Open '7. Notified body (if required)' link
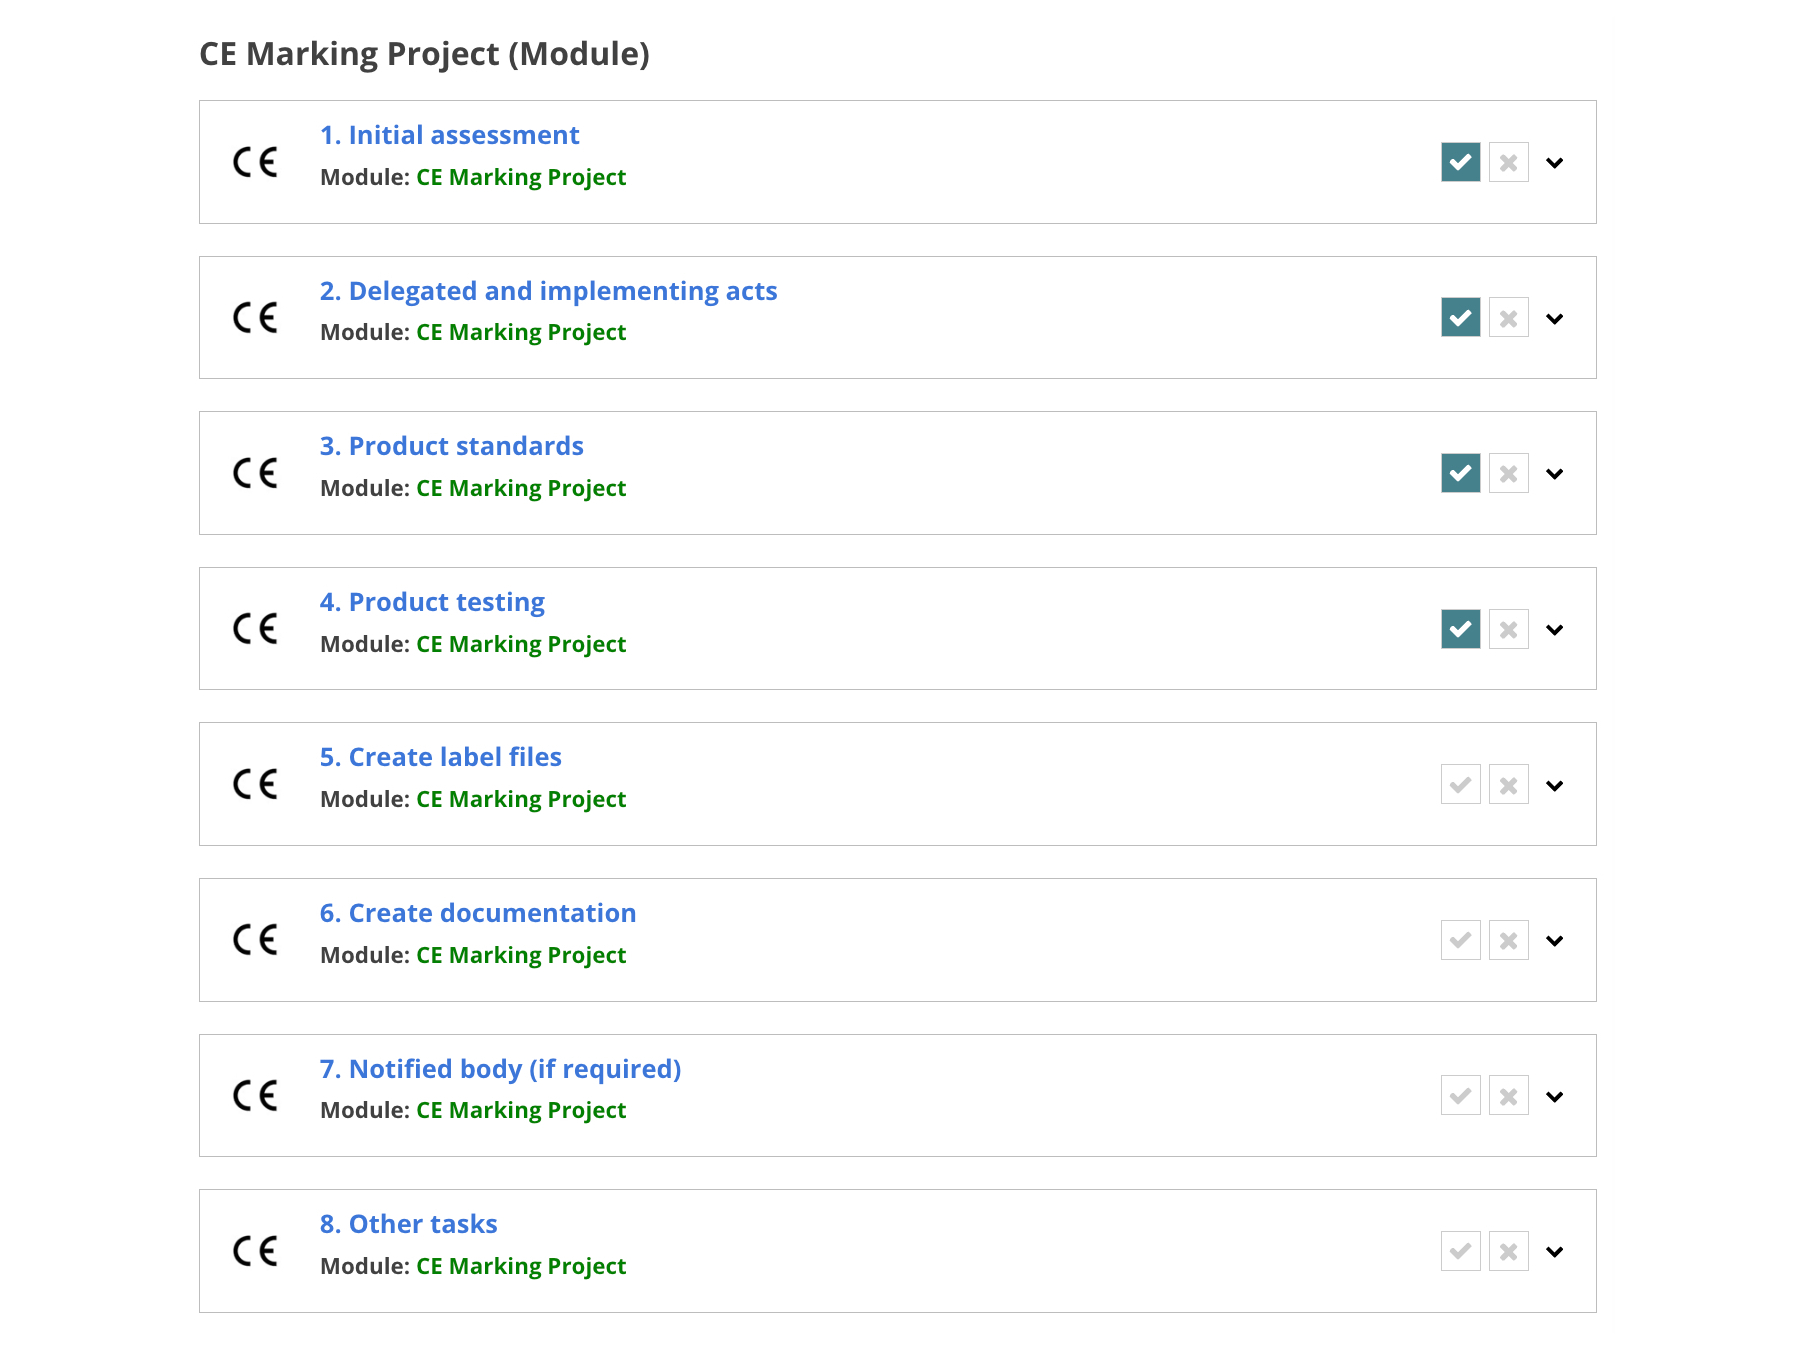The height and width of the screenshot is (1350, 1795). (500, 1069)
